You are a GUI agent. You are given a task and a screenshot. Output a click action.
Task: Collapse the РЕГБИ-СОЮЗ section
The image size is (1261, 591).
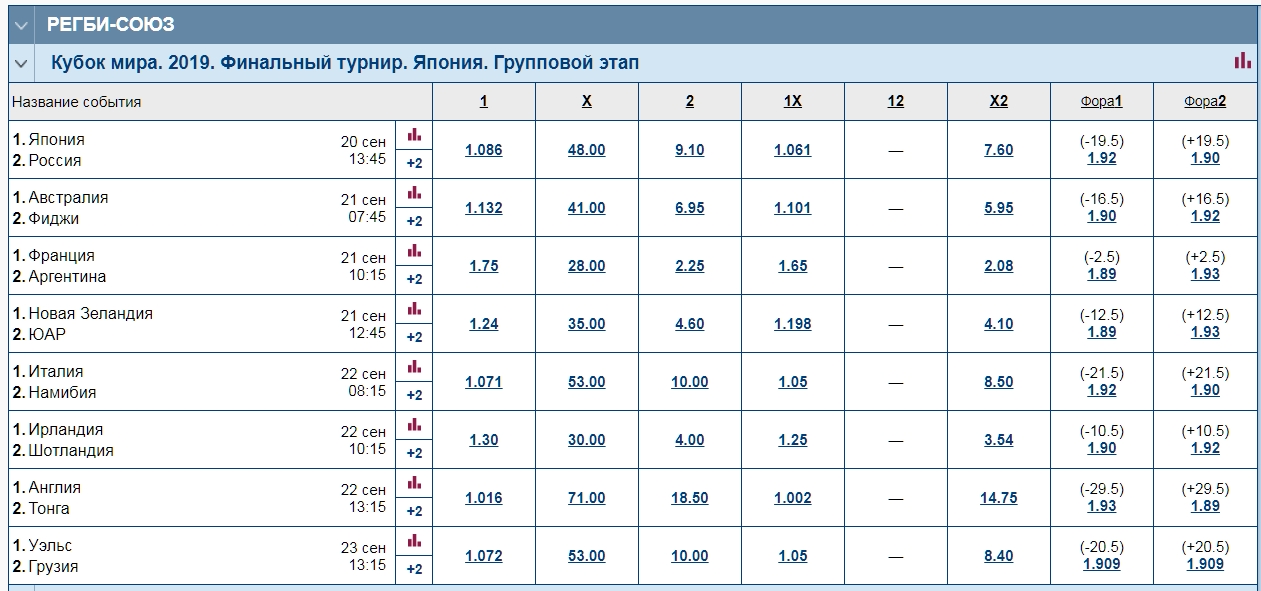coord(21,25)
